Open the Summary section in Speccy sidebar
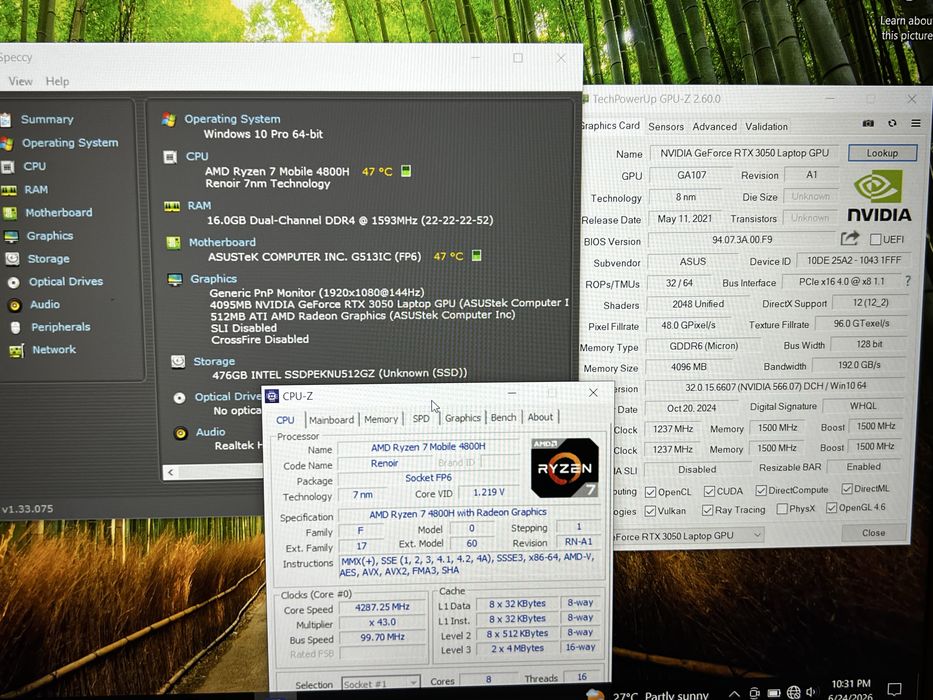The image size is (933, 700). (47, 119)
